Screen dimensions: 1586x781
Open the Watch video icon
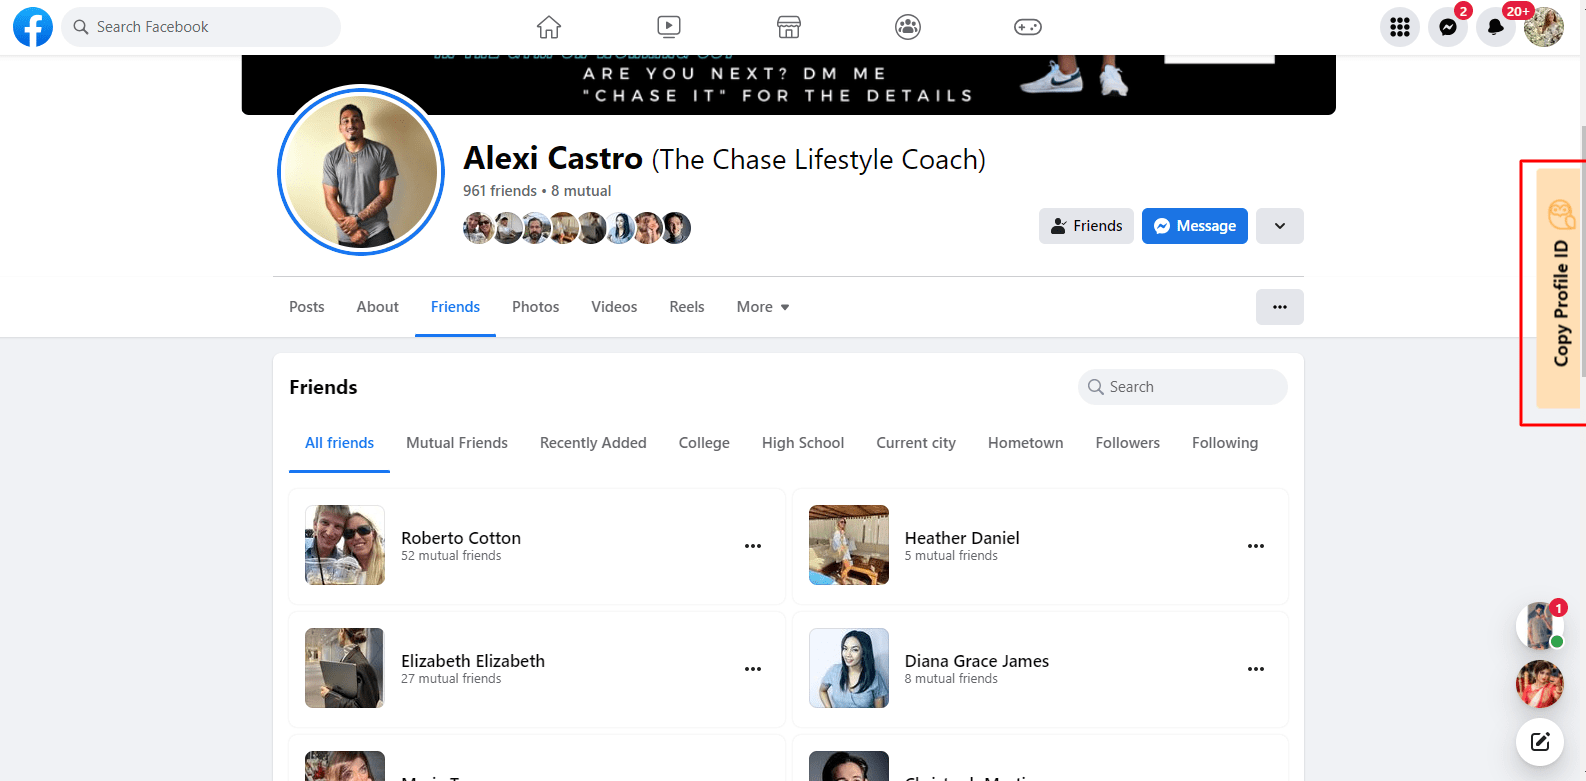[669, 27]
